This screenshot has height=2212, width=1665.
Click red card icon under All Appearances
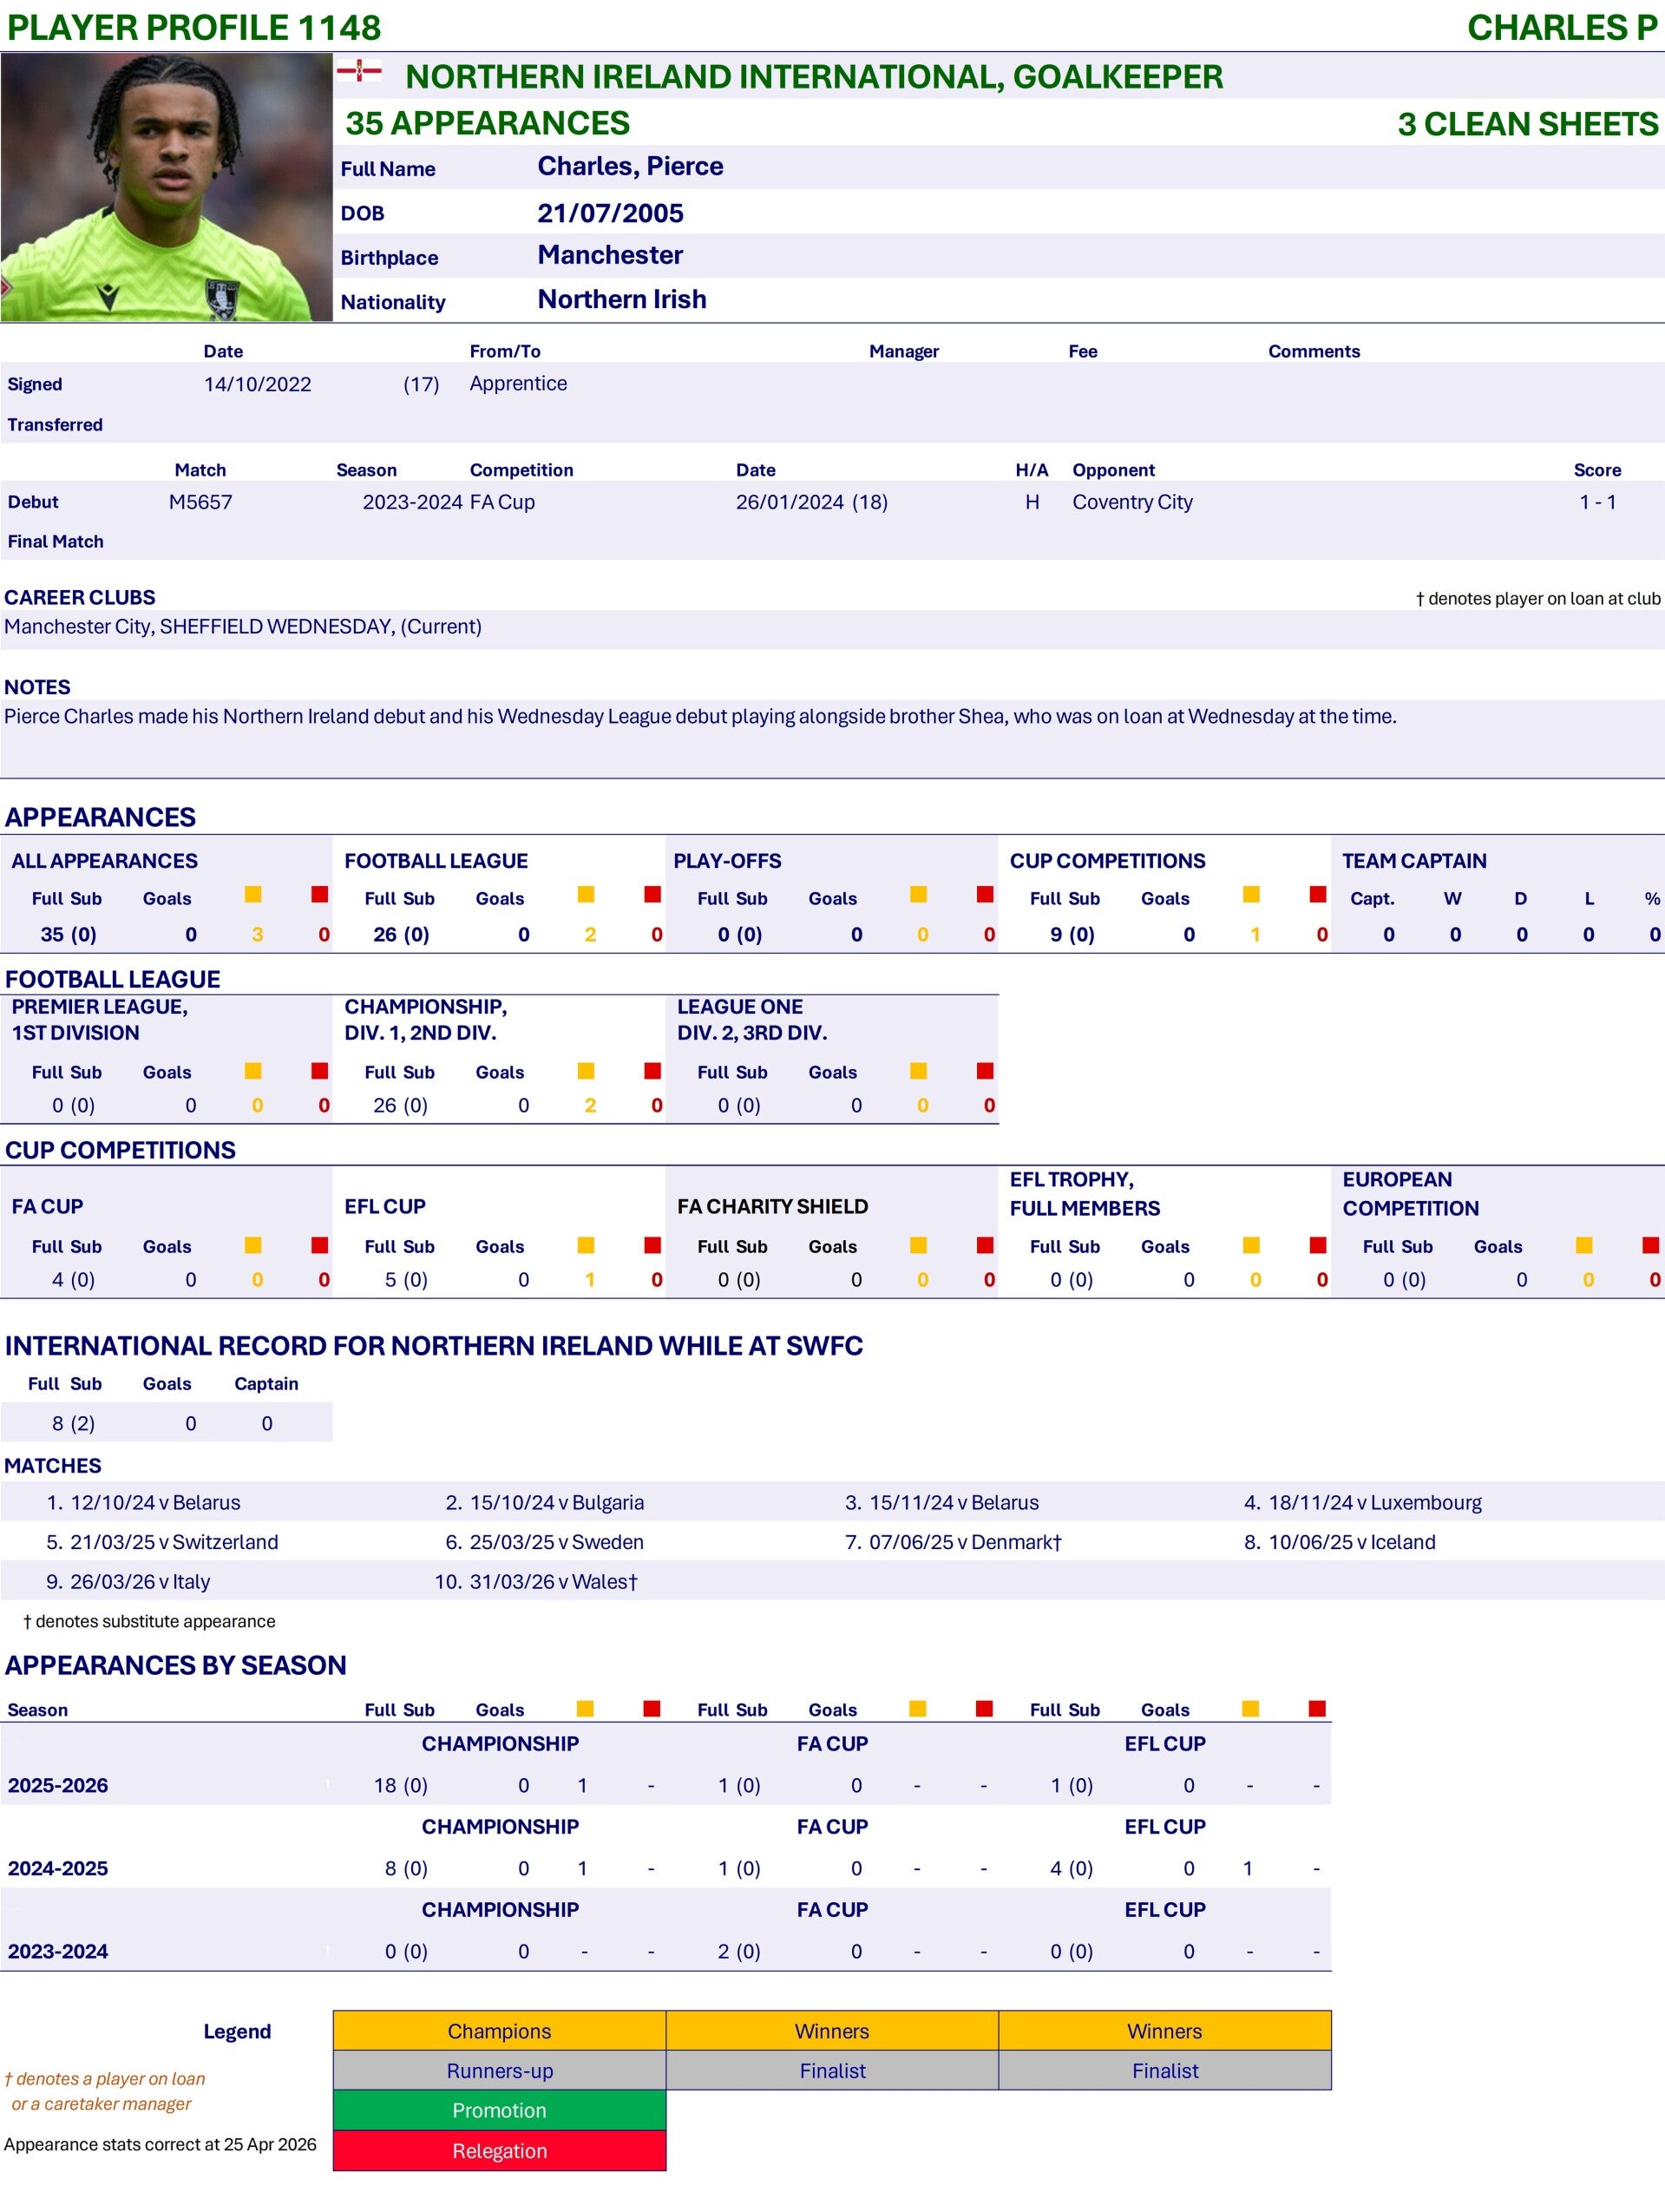[320, 894]
